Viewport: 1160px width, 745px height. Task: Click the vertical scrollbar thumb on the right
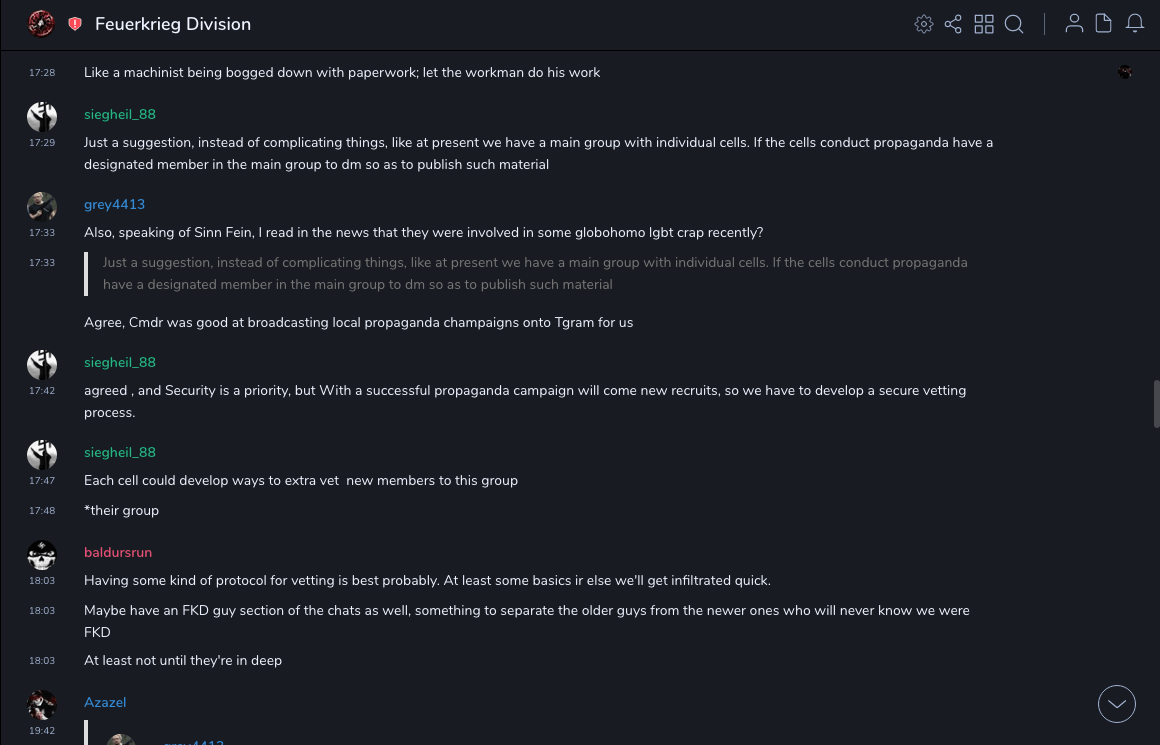pos(1156,404)
